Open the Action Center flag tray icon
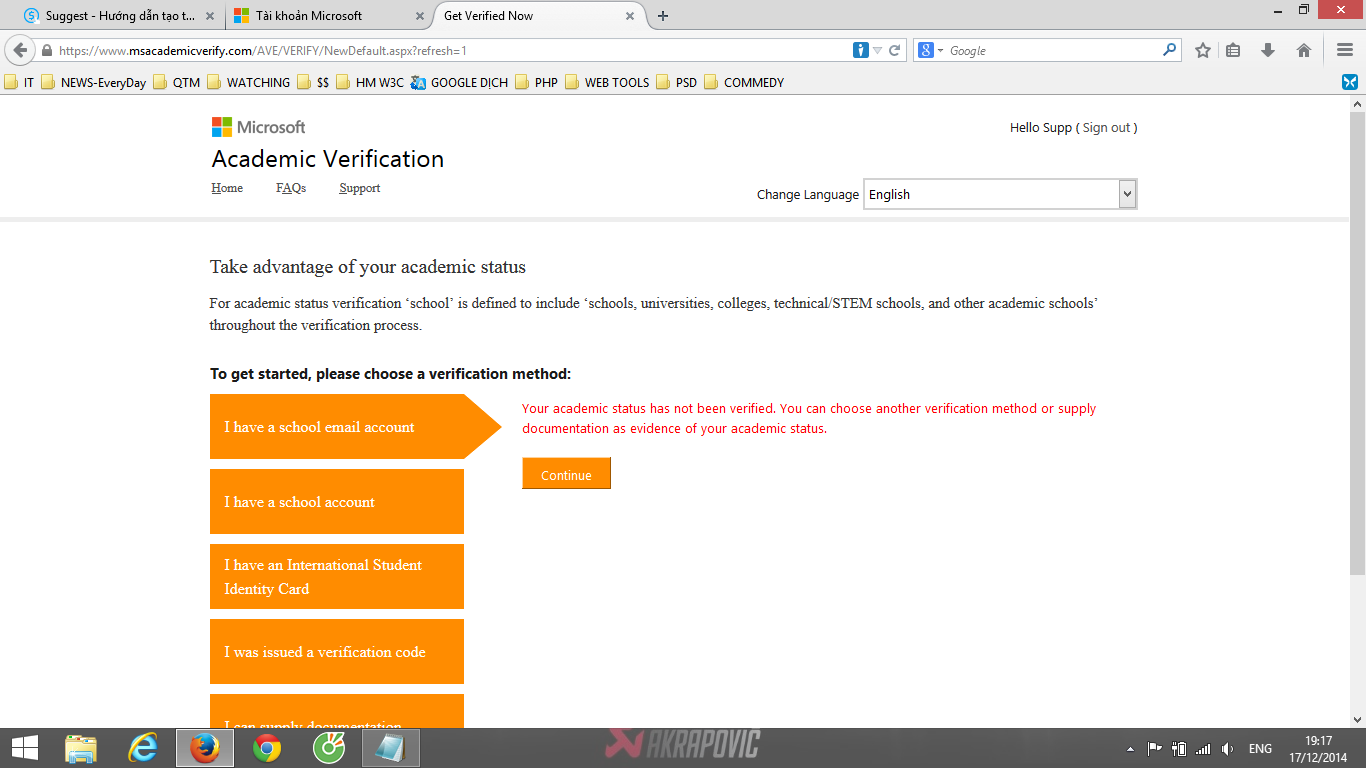 coord(1154,749)
